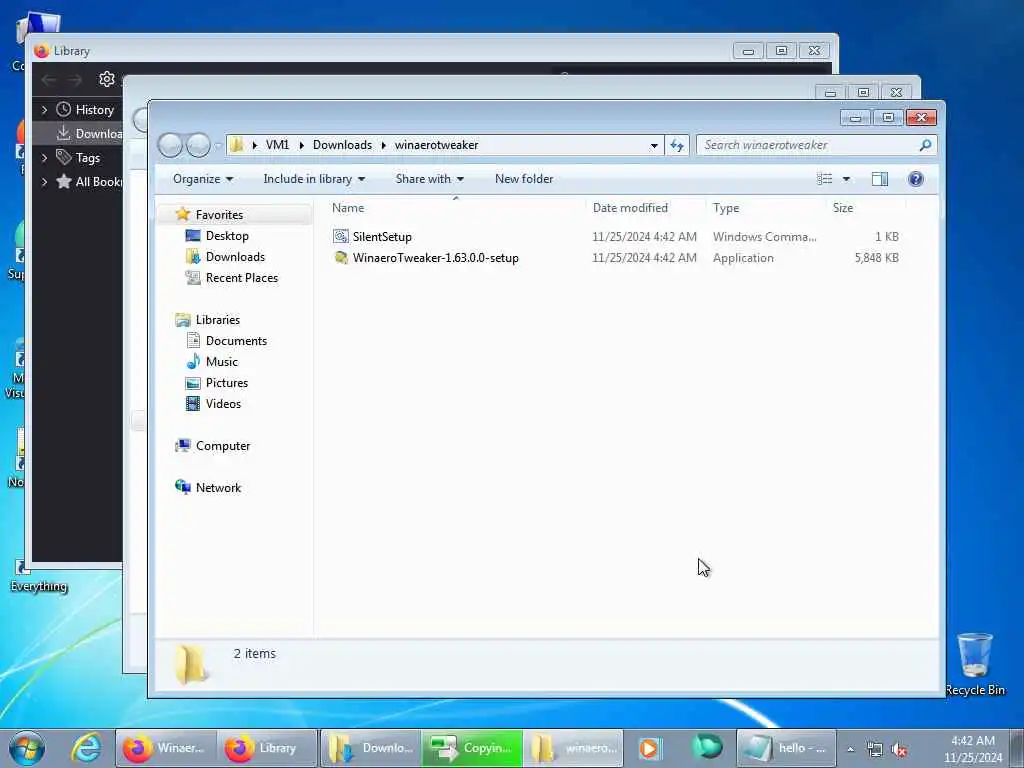Open the Include in library menu

point(314,179)
